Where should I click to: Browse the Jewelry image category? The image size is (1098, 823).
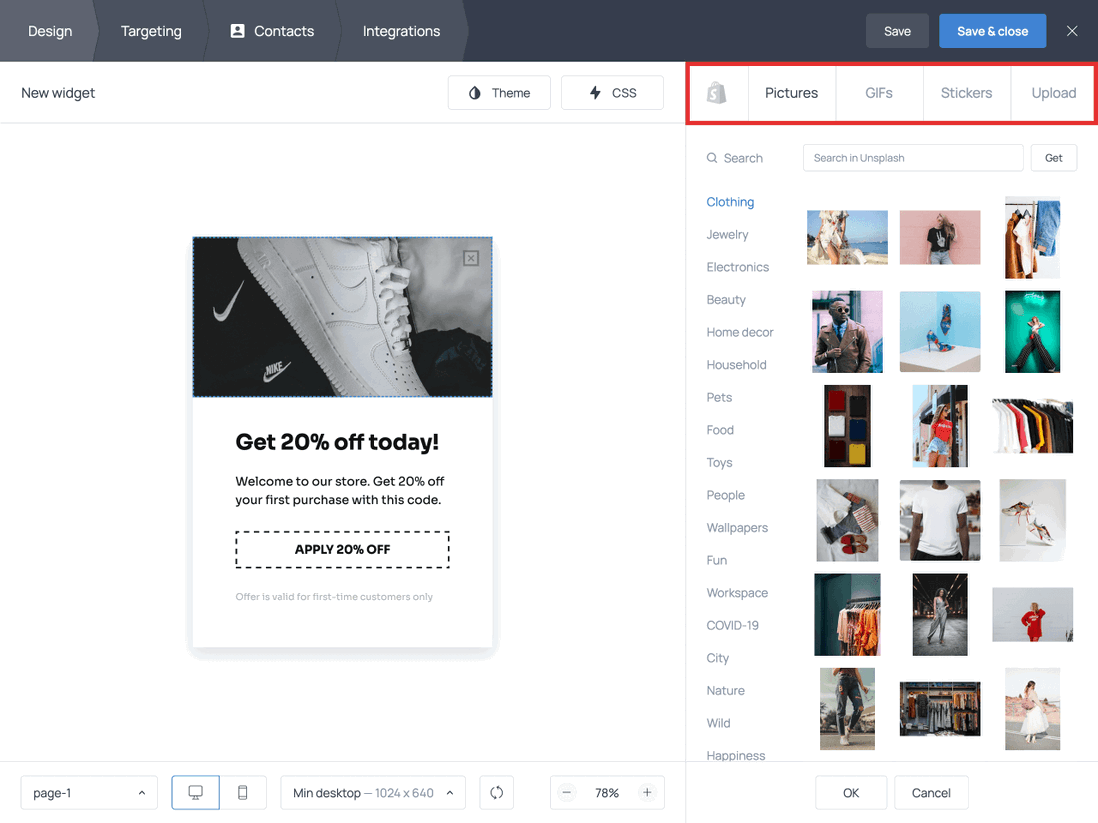(726, 234)
